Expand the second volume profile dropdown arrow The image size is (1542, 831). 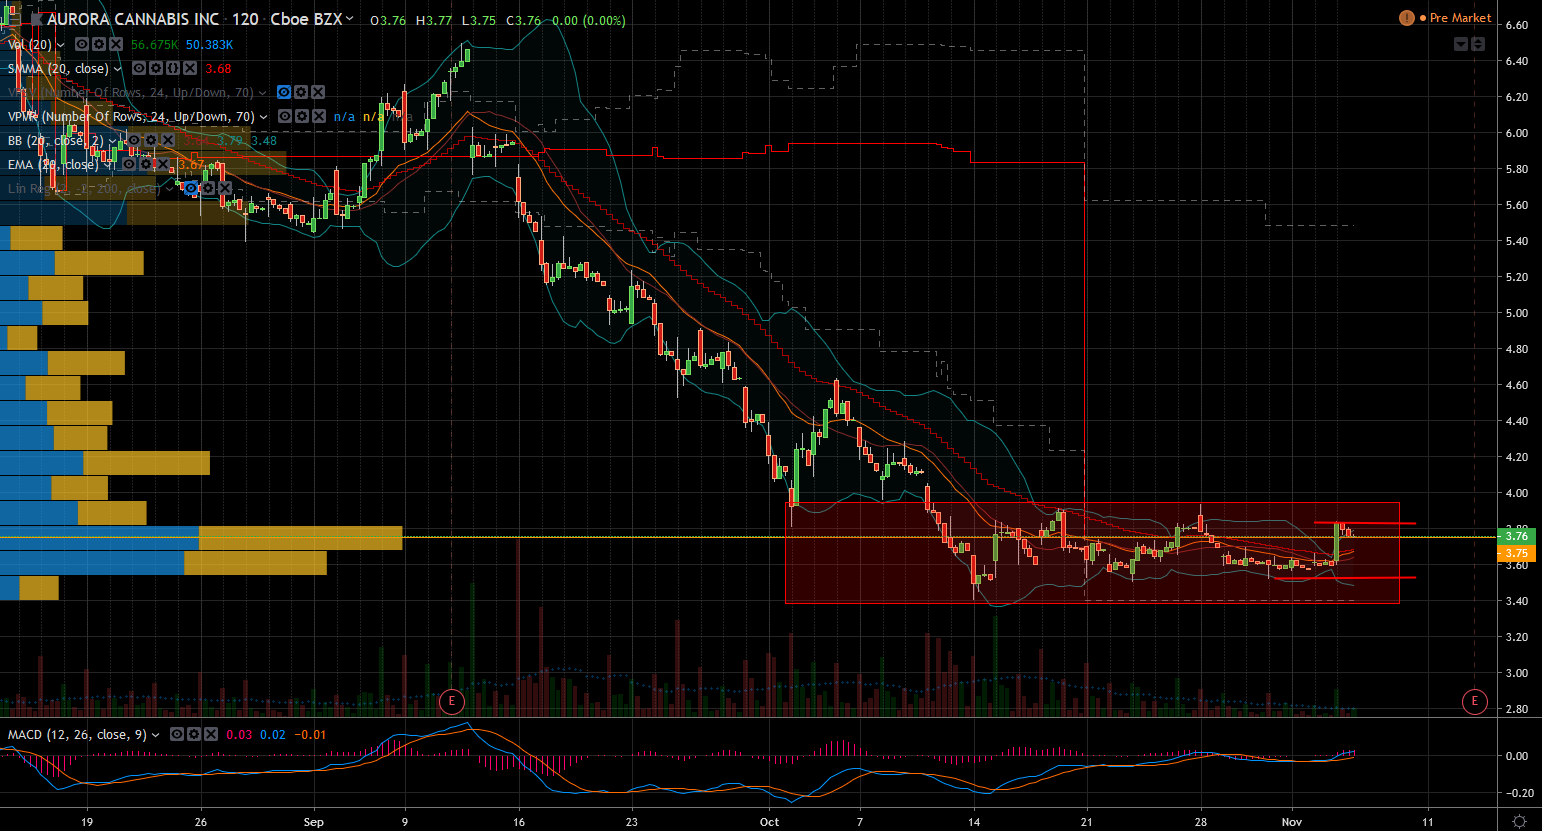tap(263, 117)
